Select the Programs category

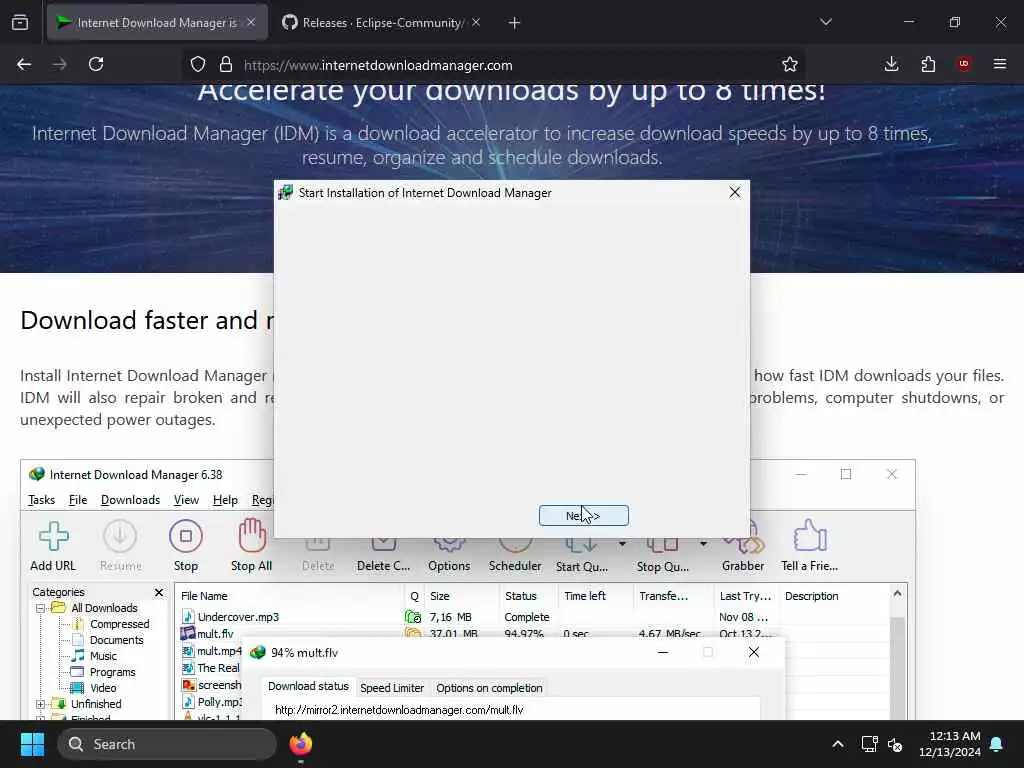[112, 672]
